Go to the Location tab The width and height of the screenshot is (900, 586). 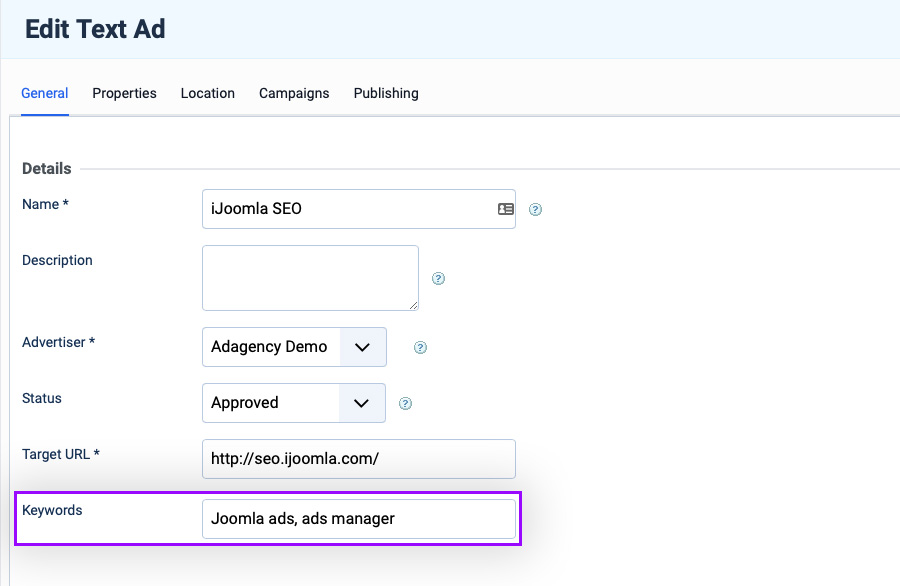coord(208,93)
